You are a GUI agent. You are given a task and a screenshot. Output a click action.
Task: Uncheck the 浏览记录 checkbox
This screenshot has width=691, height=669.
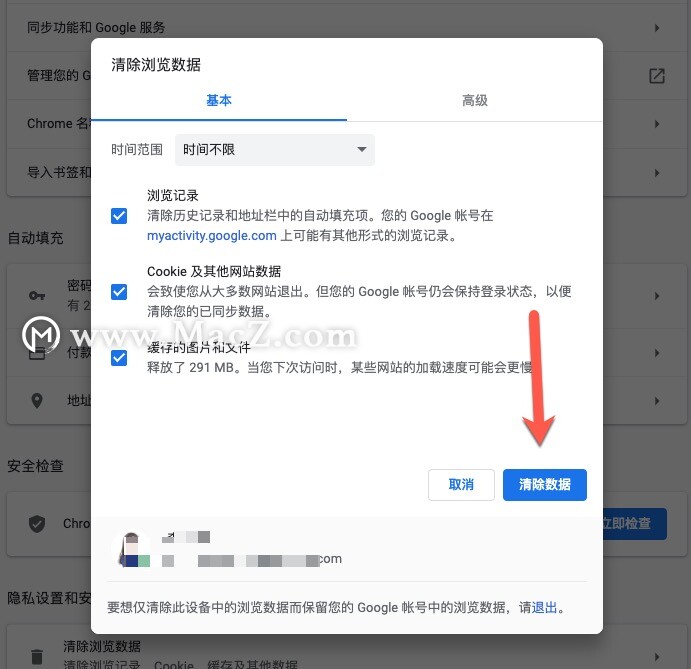[x=119, y=216]
